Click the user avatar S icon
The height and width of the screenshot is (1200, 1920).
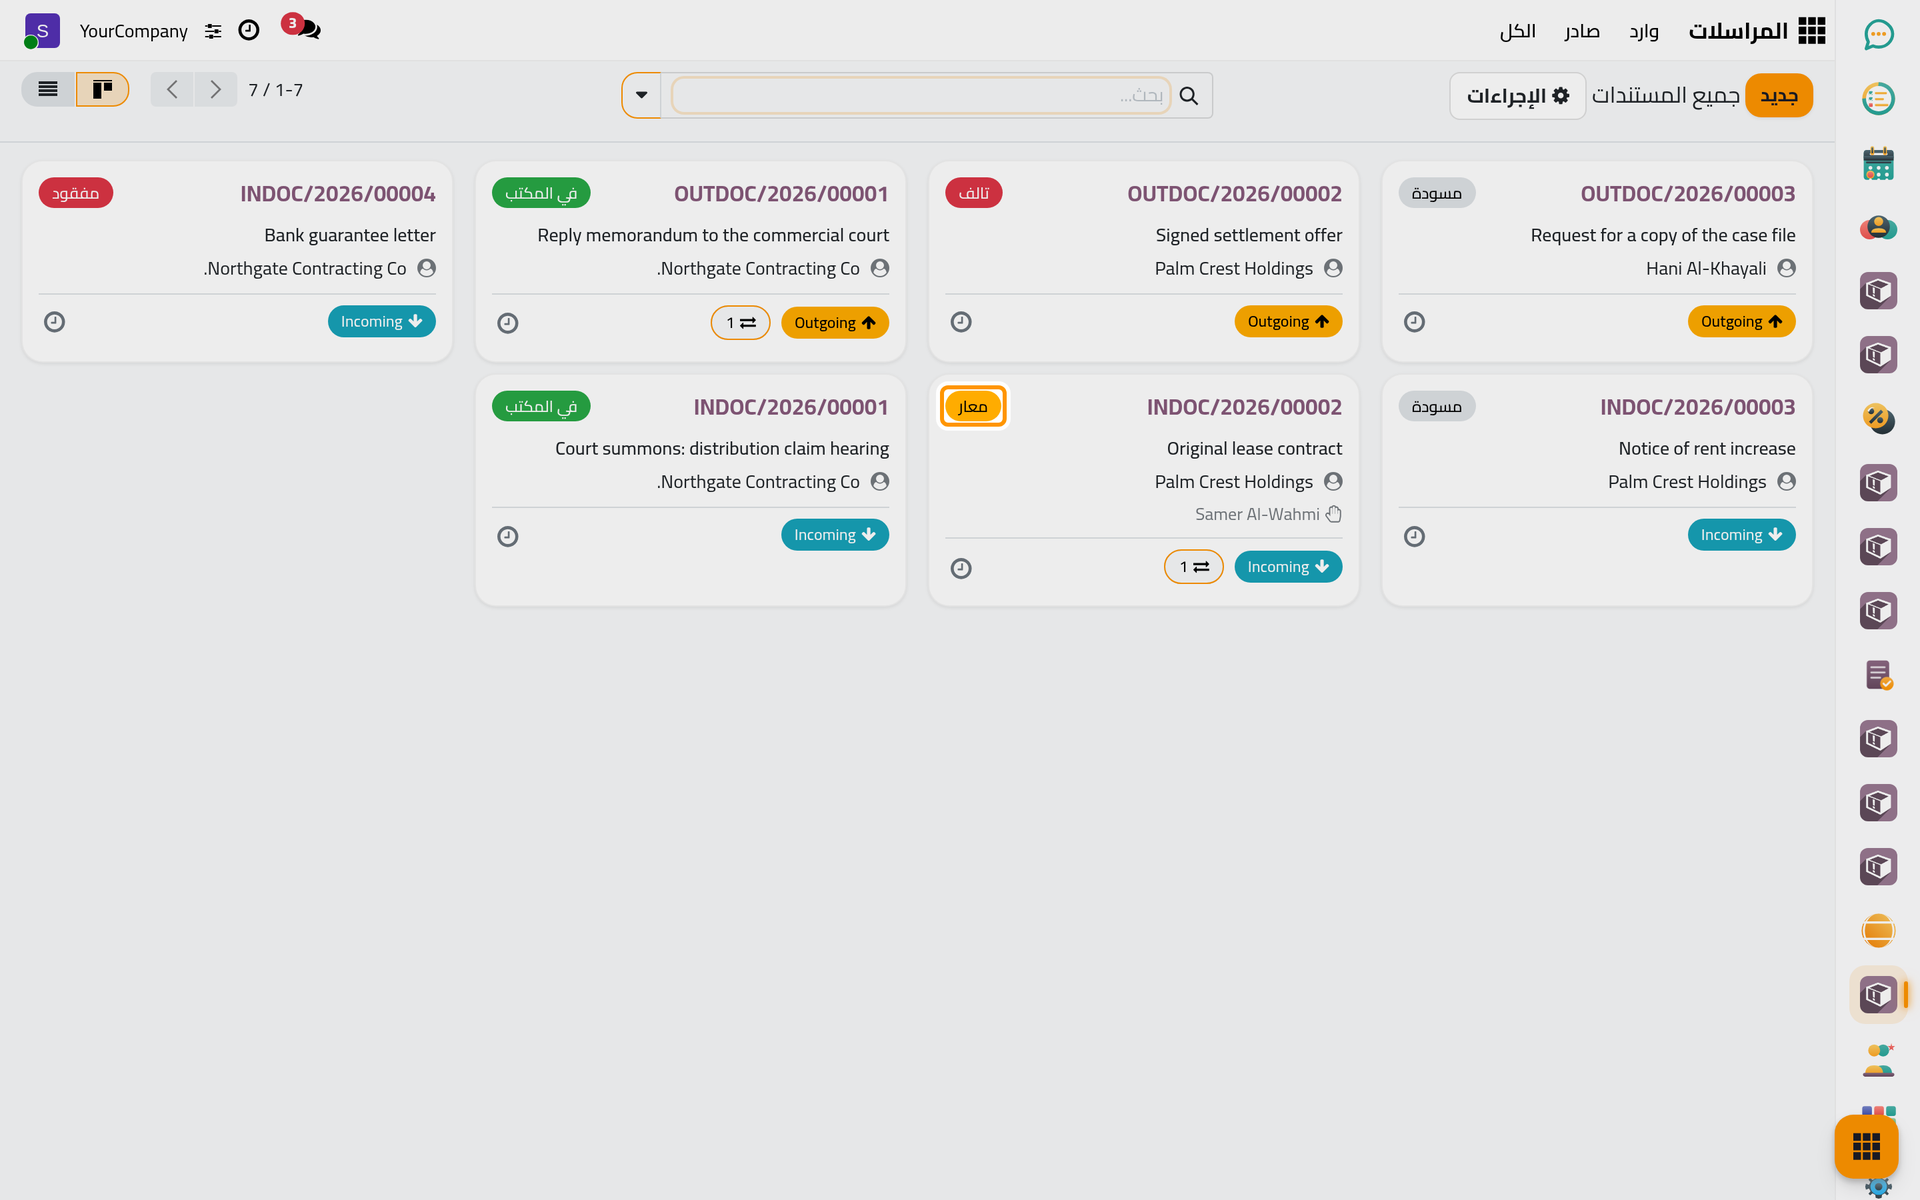42,30
